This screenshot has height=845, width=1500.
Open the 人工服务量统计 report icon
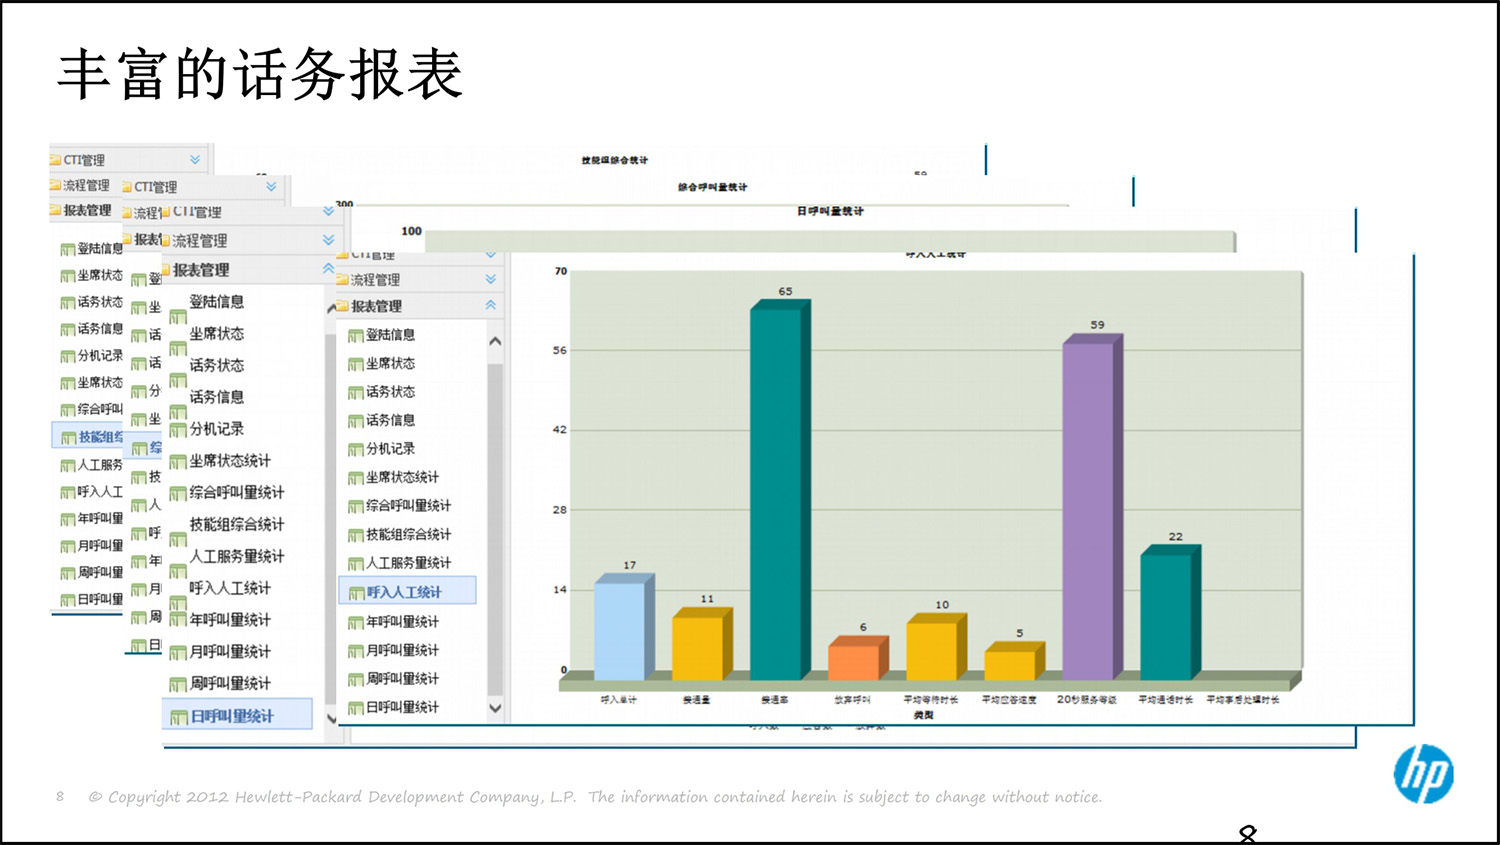coord(357,563)
